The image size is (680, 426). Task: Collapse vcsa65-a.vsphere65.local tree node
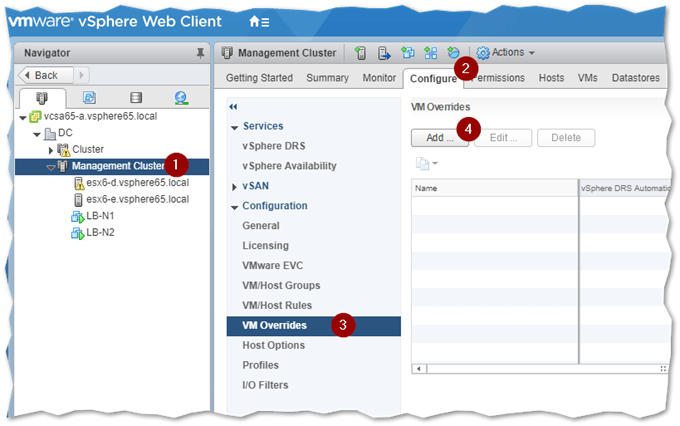(x=23, y=117)
